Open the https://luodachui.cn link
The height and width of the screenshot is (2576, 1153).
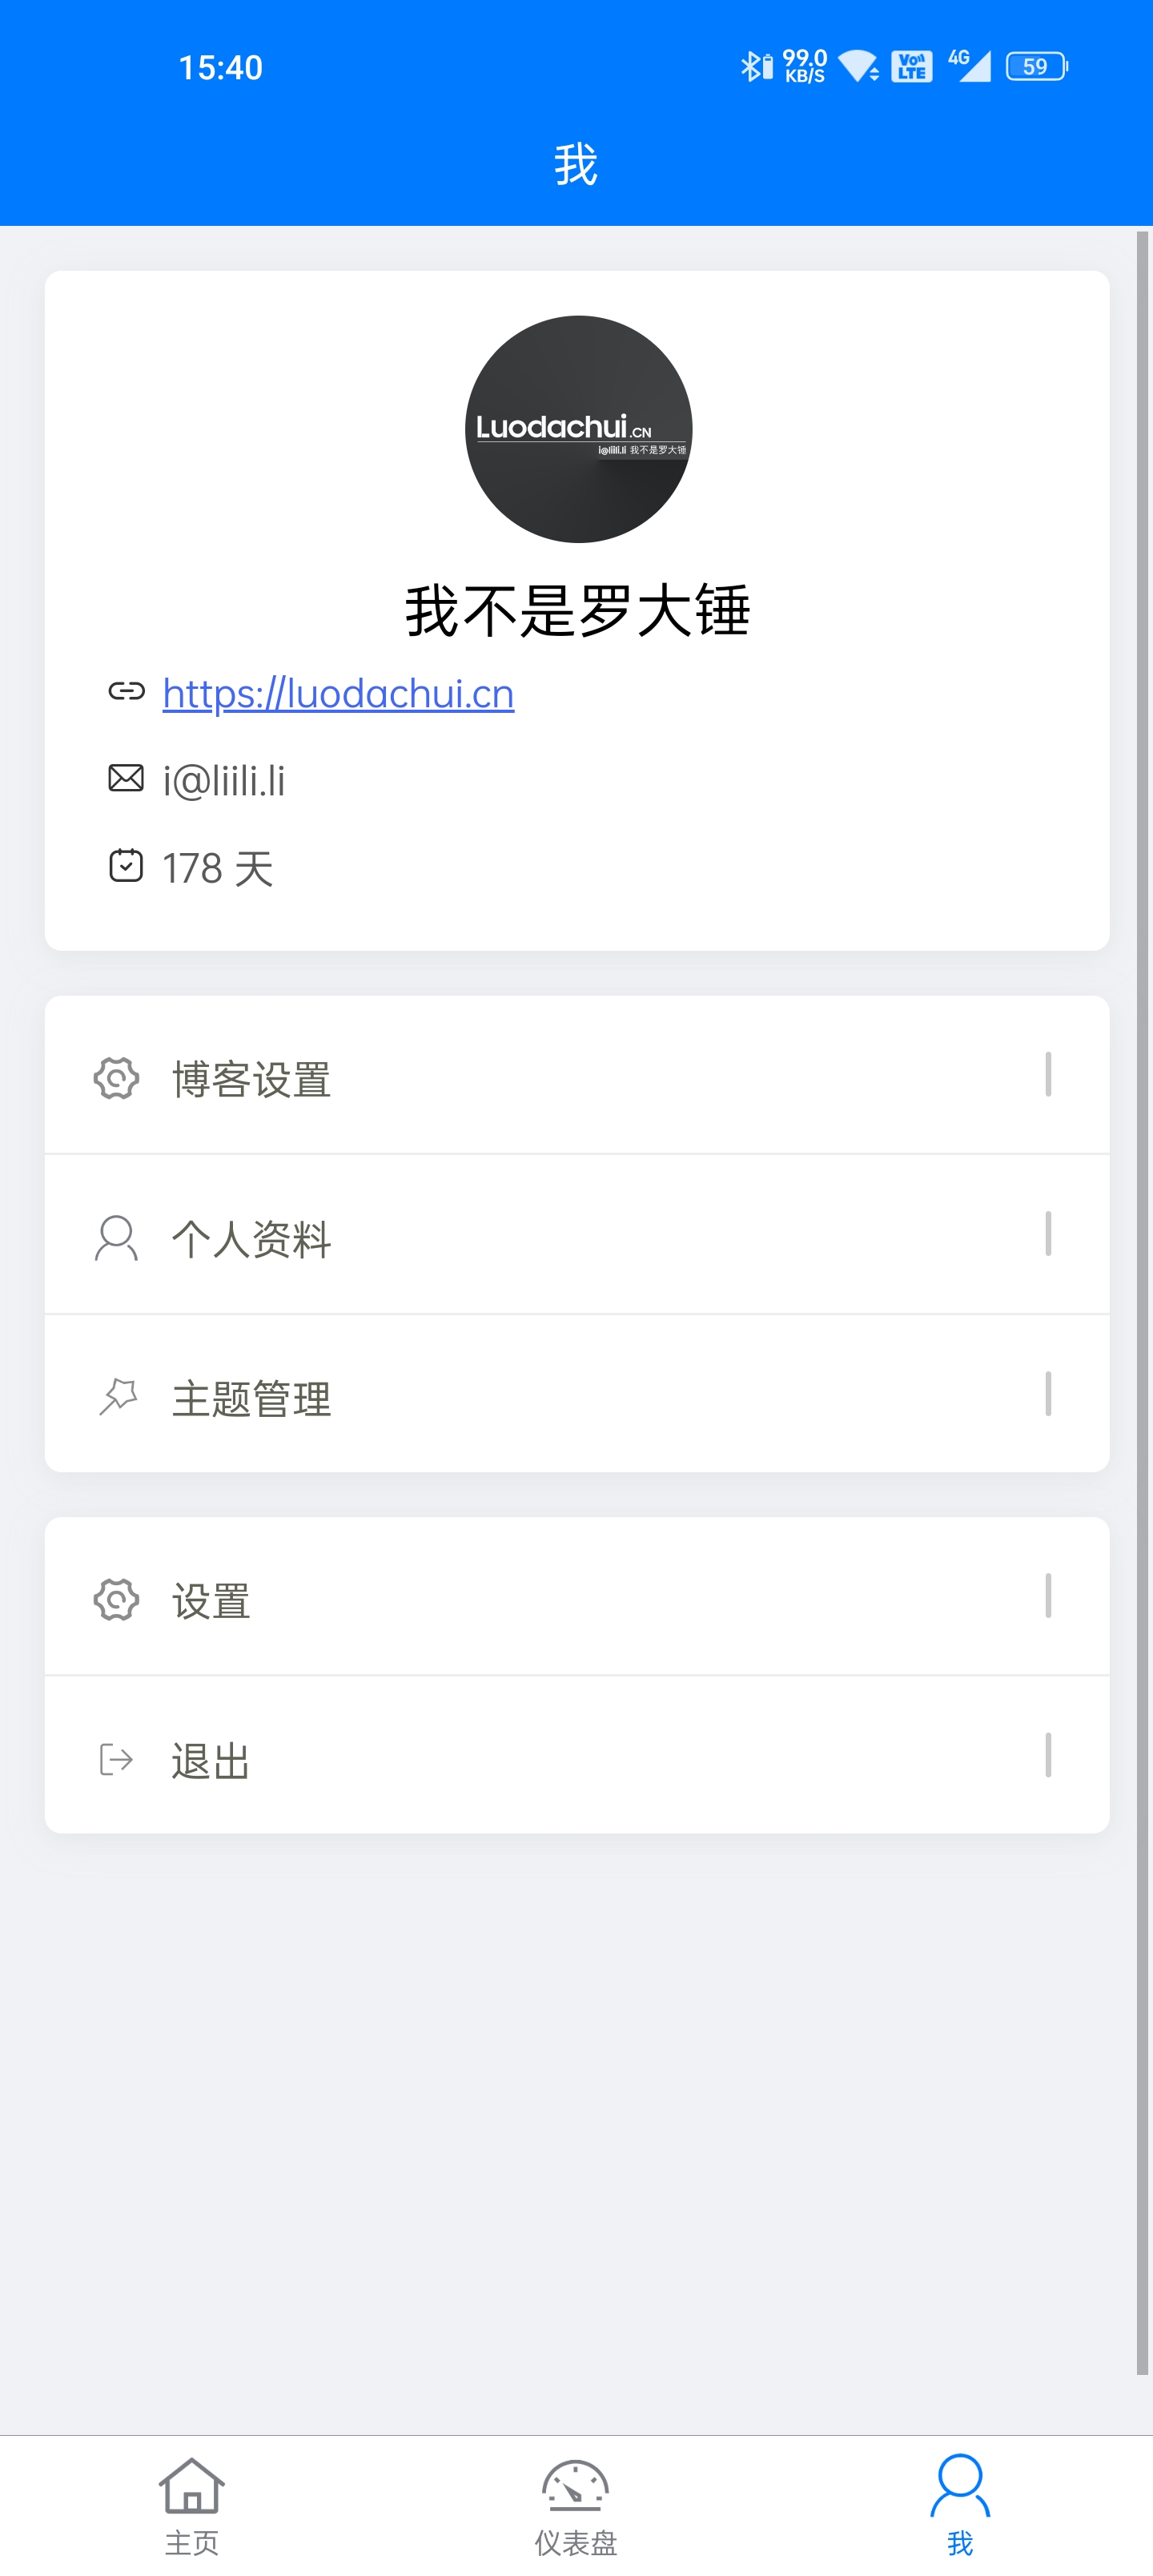pos(338,693)
